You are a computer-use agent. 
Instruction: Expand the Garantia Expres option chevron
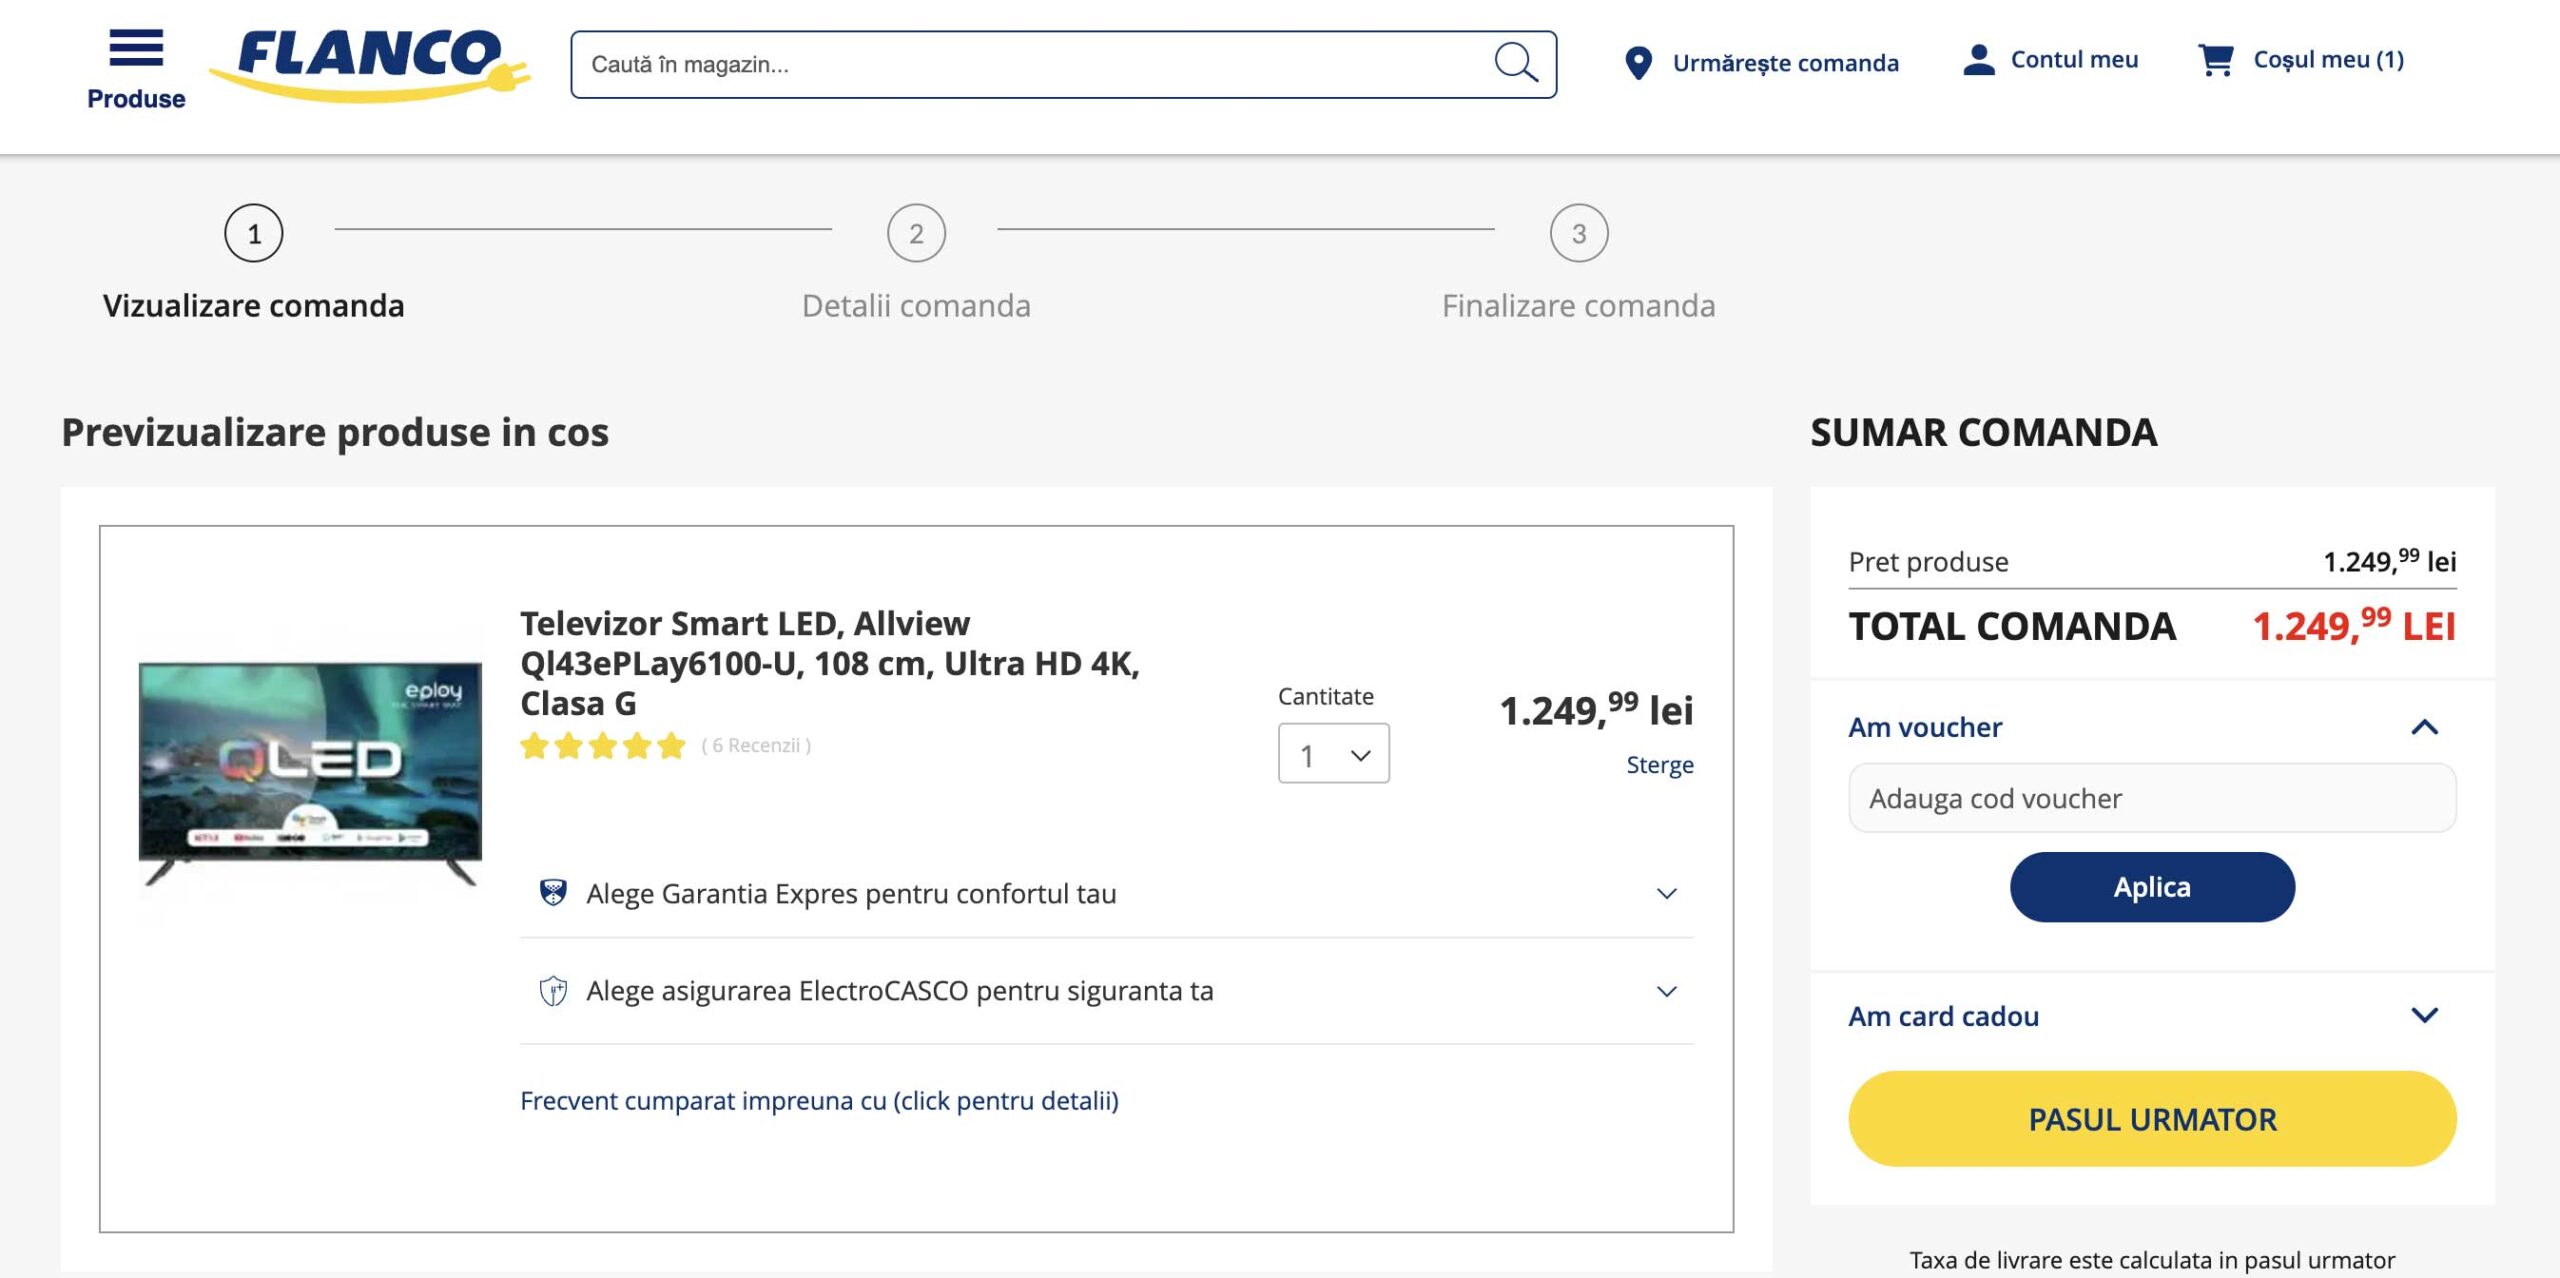coord(1666,893)
